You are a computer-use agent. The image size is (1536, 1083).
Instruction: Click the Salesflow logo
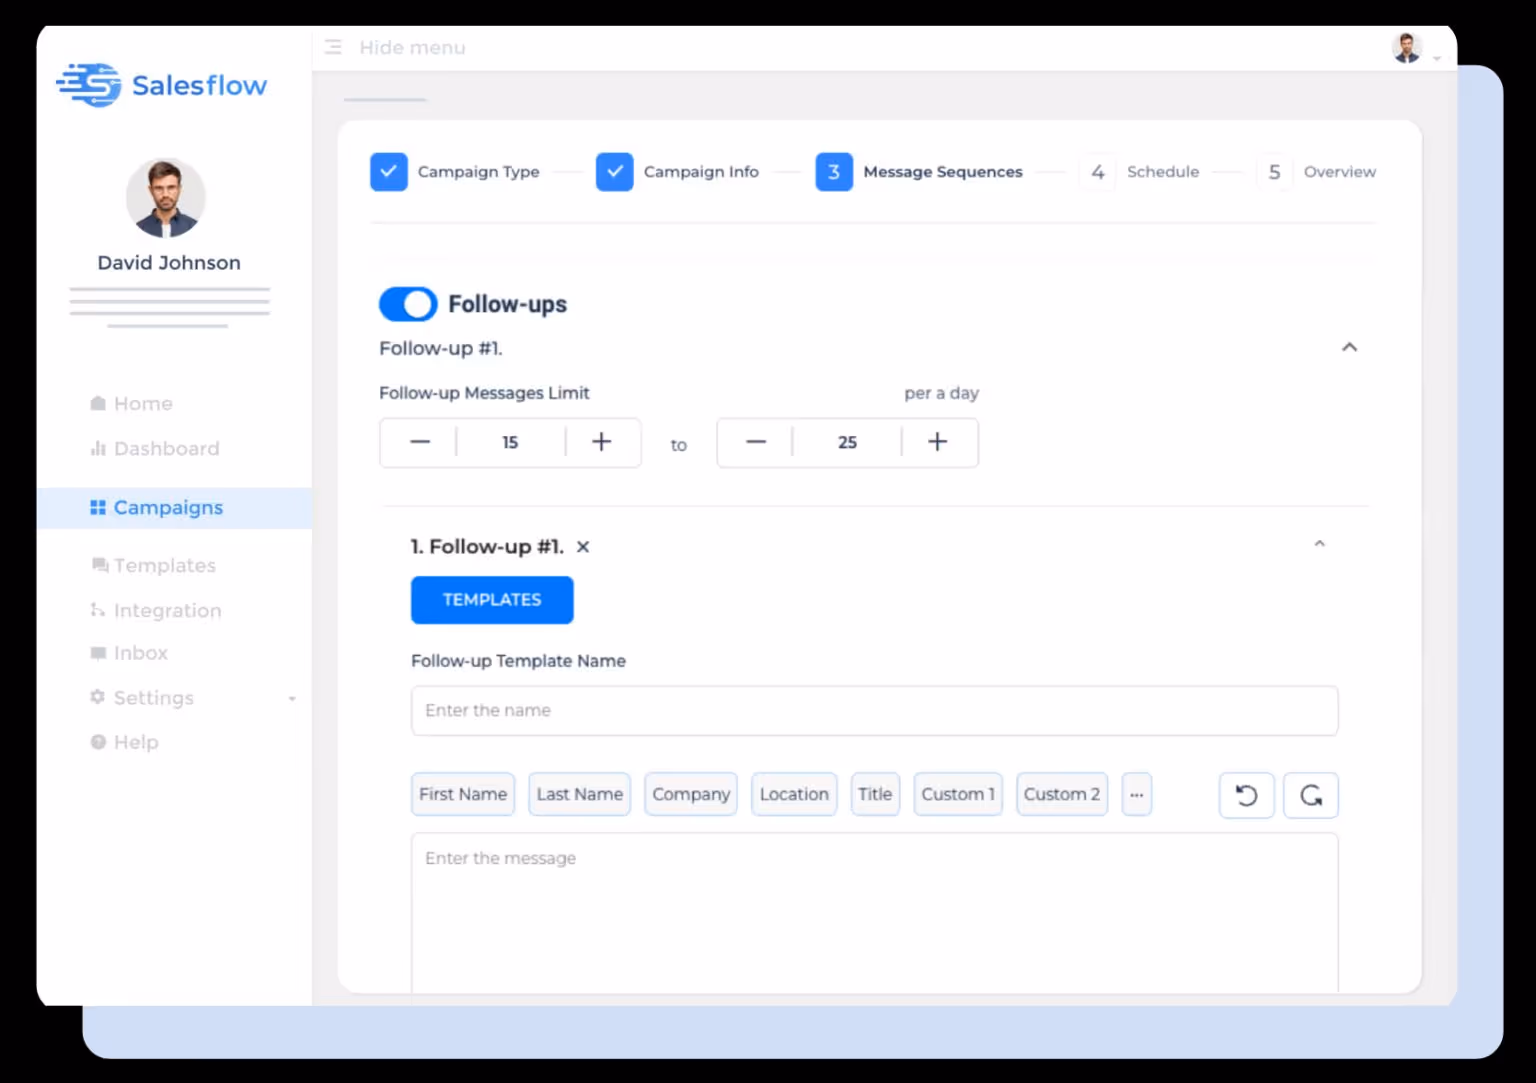pos(160,85)
